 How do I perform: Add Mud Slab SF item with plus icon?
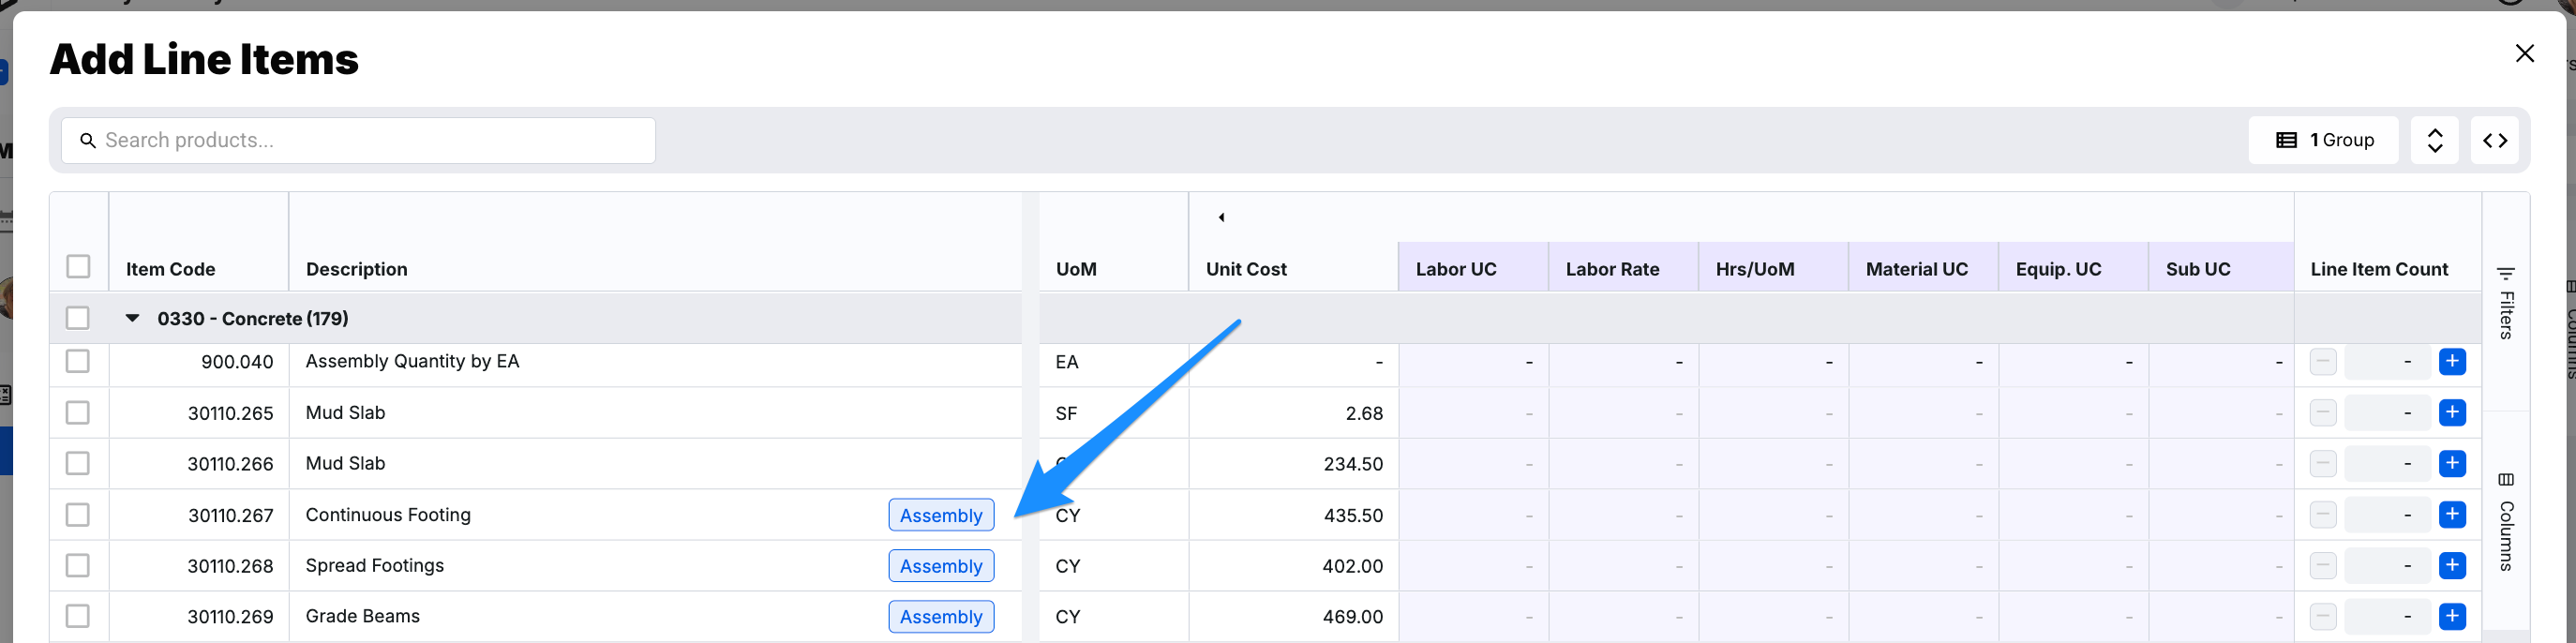(x=2451, y=412)
